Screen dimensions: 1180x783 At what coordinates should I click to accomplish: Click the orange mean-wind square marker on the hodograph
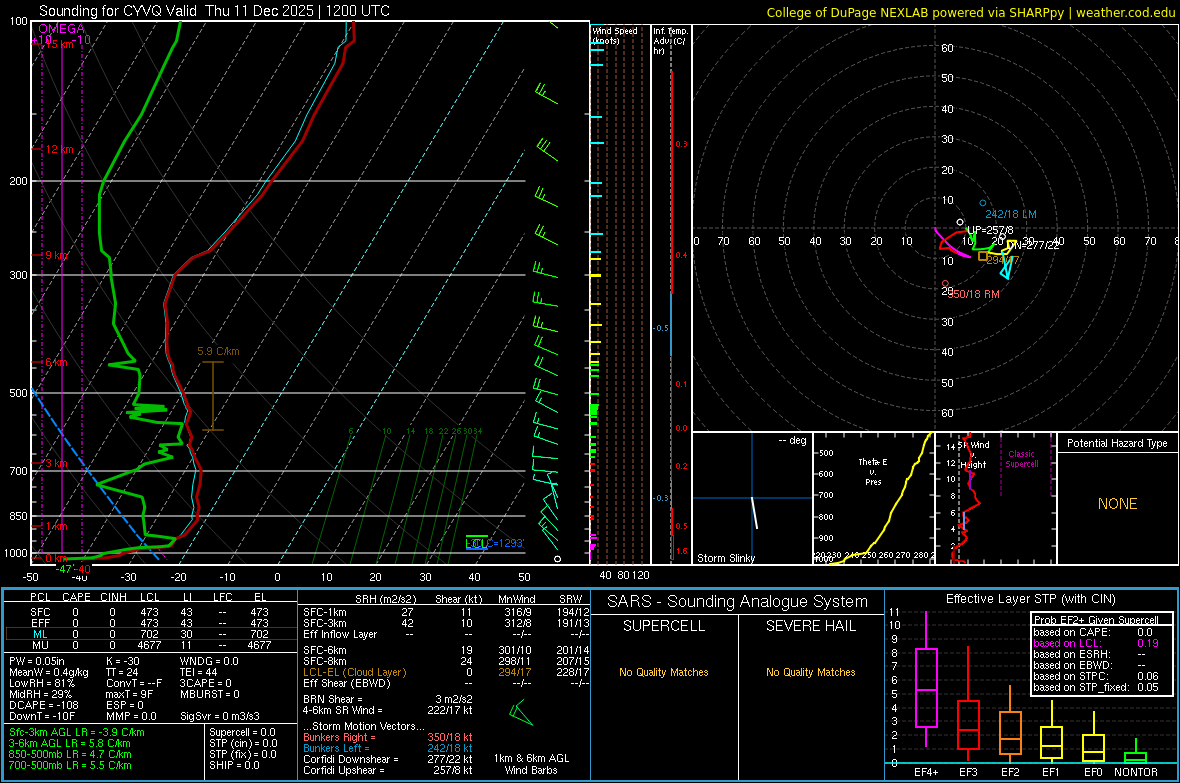point(983,256)
